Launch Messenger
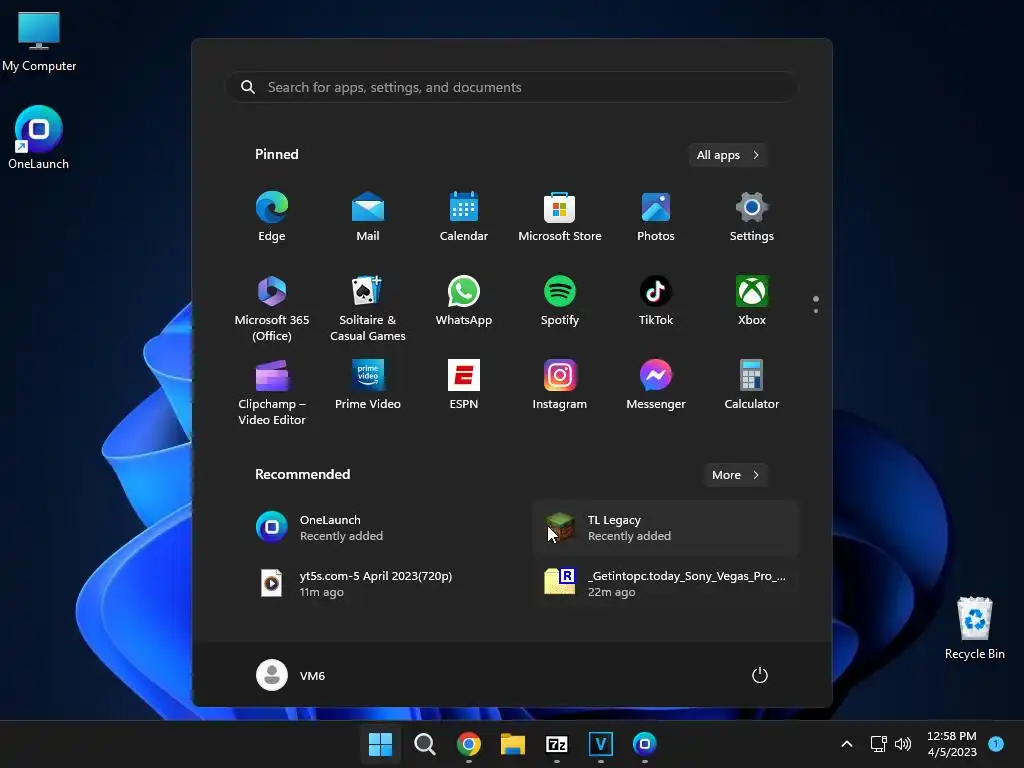Viewport: 1024px width, 768px height. tap(656, 385)
